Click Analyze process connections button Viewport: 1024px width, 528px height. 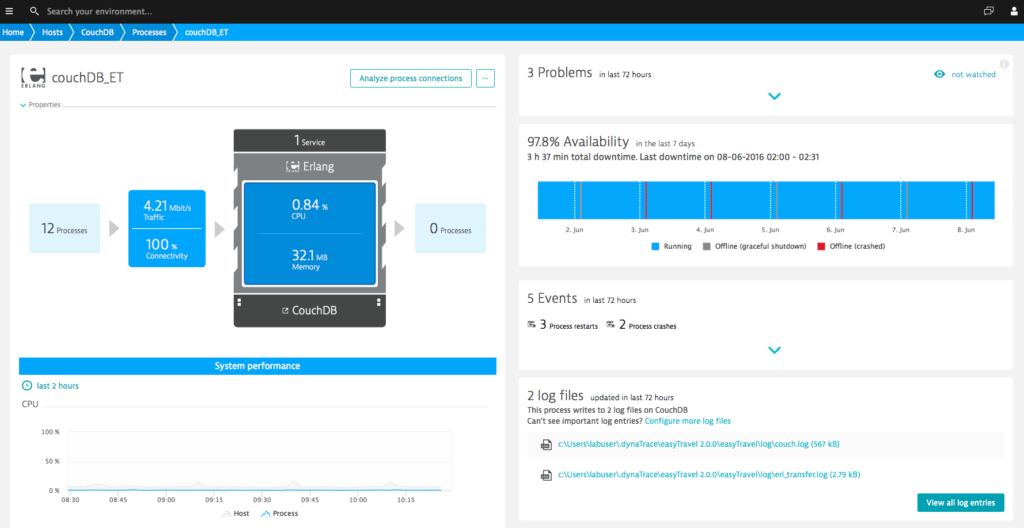(x=411, y=78)
